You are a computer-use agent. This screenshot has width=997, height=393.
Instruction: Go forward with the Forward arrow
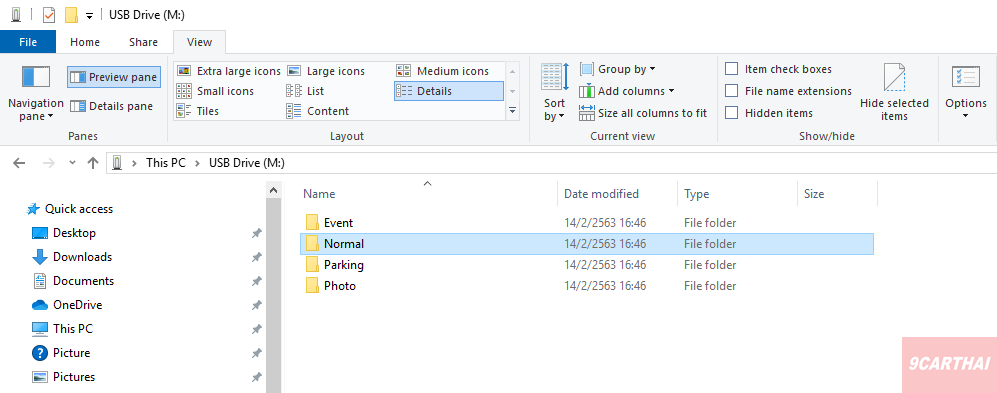[x=48, y=163]
